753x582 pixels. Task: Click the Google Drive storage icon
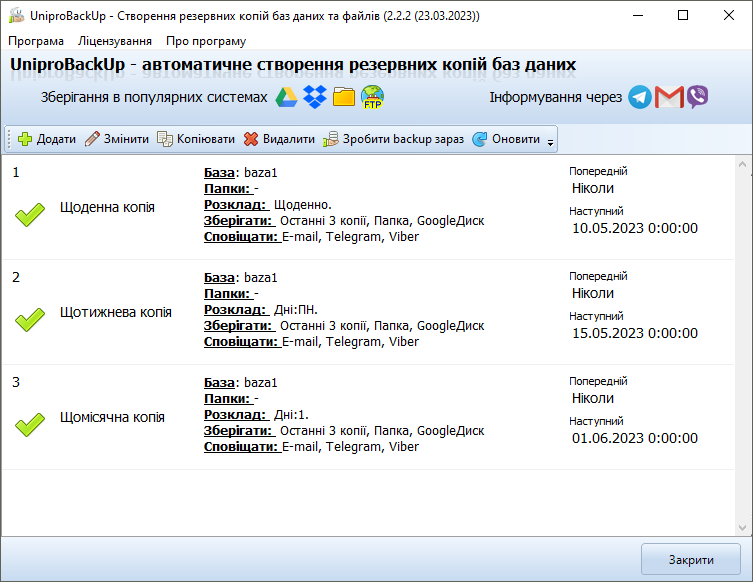286,97
